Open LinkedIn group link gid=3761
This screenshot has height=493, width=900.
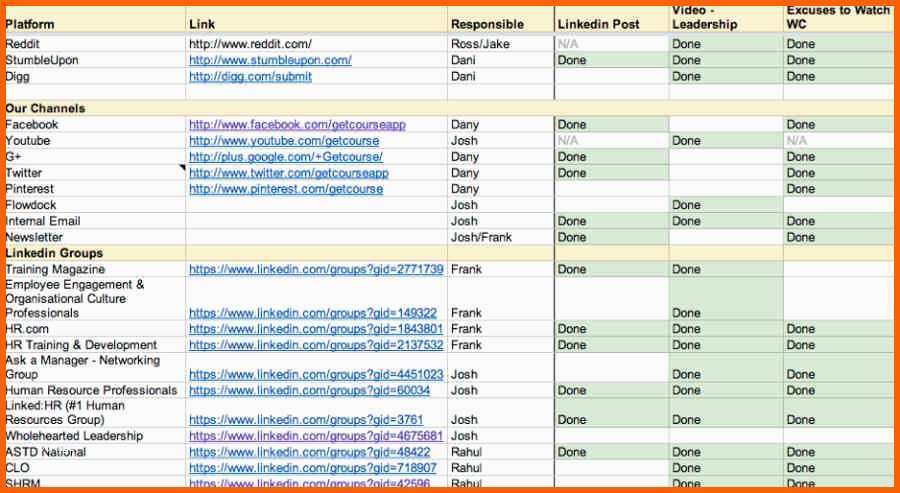tap(306, 420)
